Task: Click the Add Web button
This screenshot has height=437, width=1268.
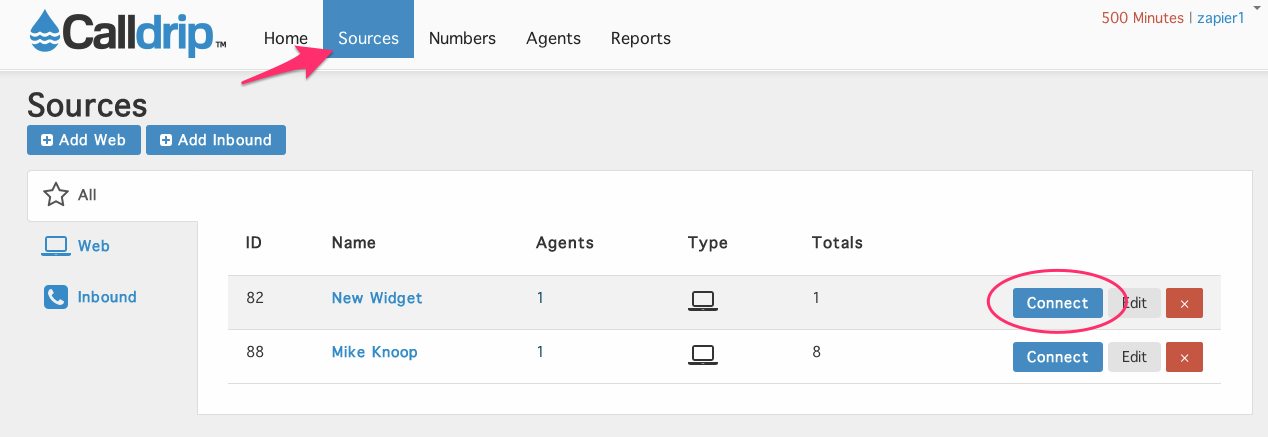Action: coord(84,140)
